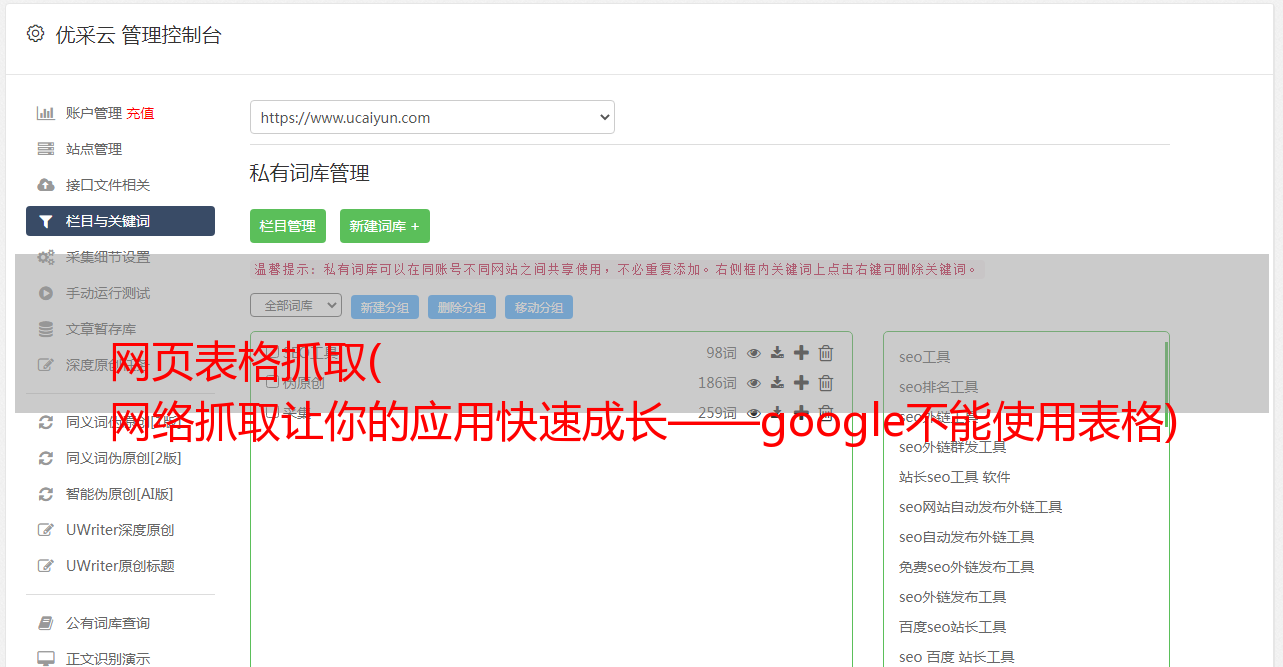Select keyword seo工具 in right list
Screen dimensions: 1283x667
click(924, 357)
